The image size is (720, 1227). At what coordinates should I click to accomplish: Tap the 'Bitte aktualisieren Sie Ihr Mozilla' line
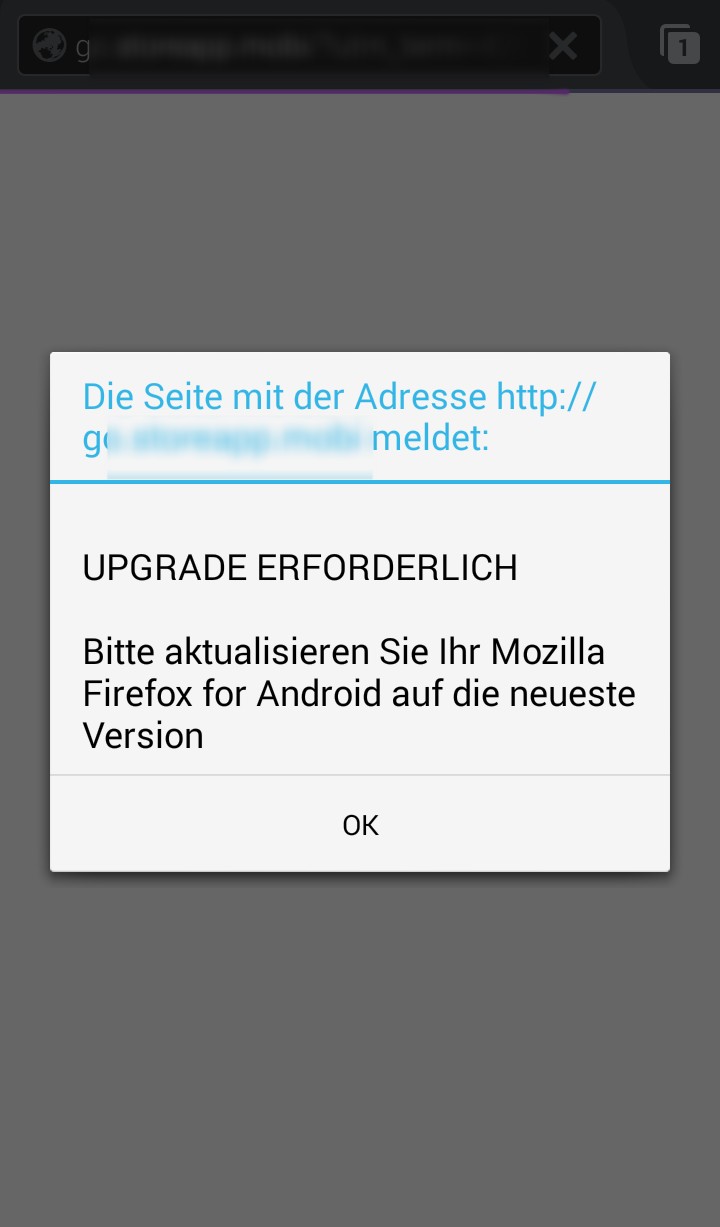344,652
